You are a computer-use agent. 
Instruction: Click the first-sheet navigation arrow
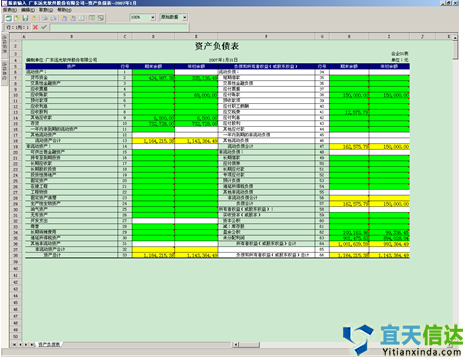click(14, 344)
